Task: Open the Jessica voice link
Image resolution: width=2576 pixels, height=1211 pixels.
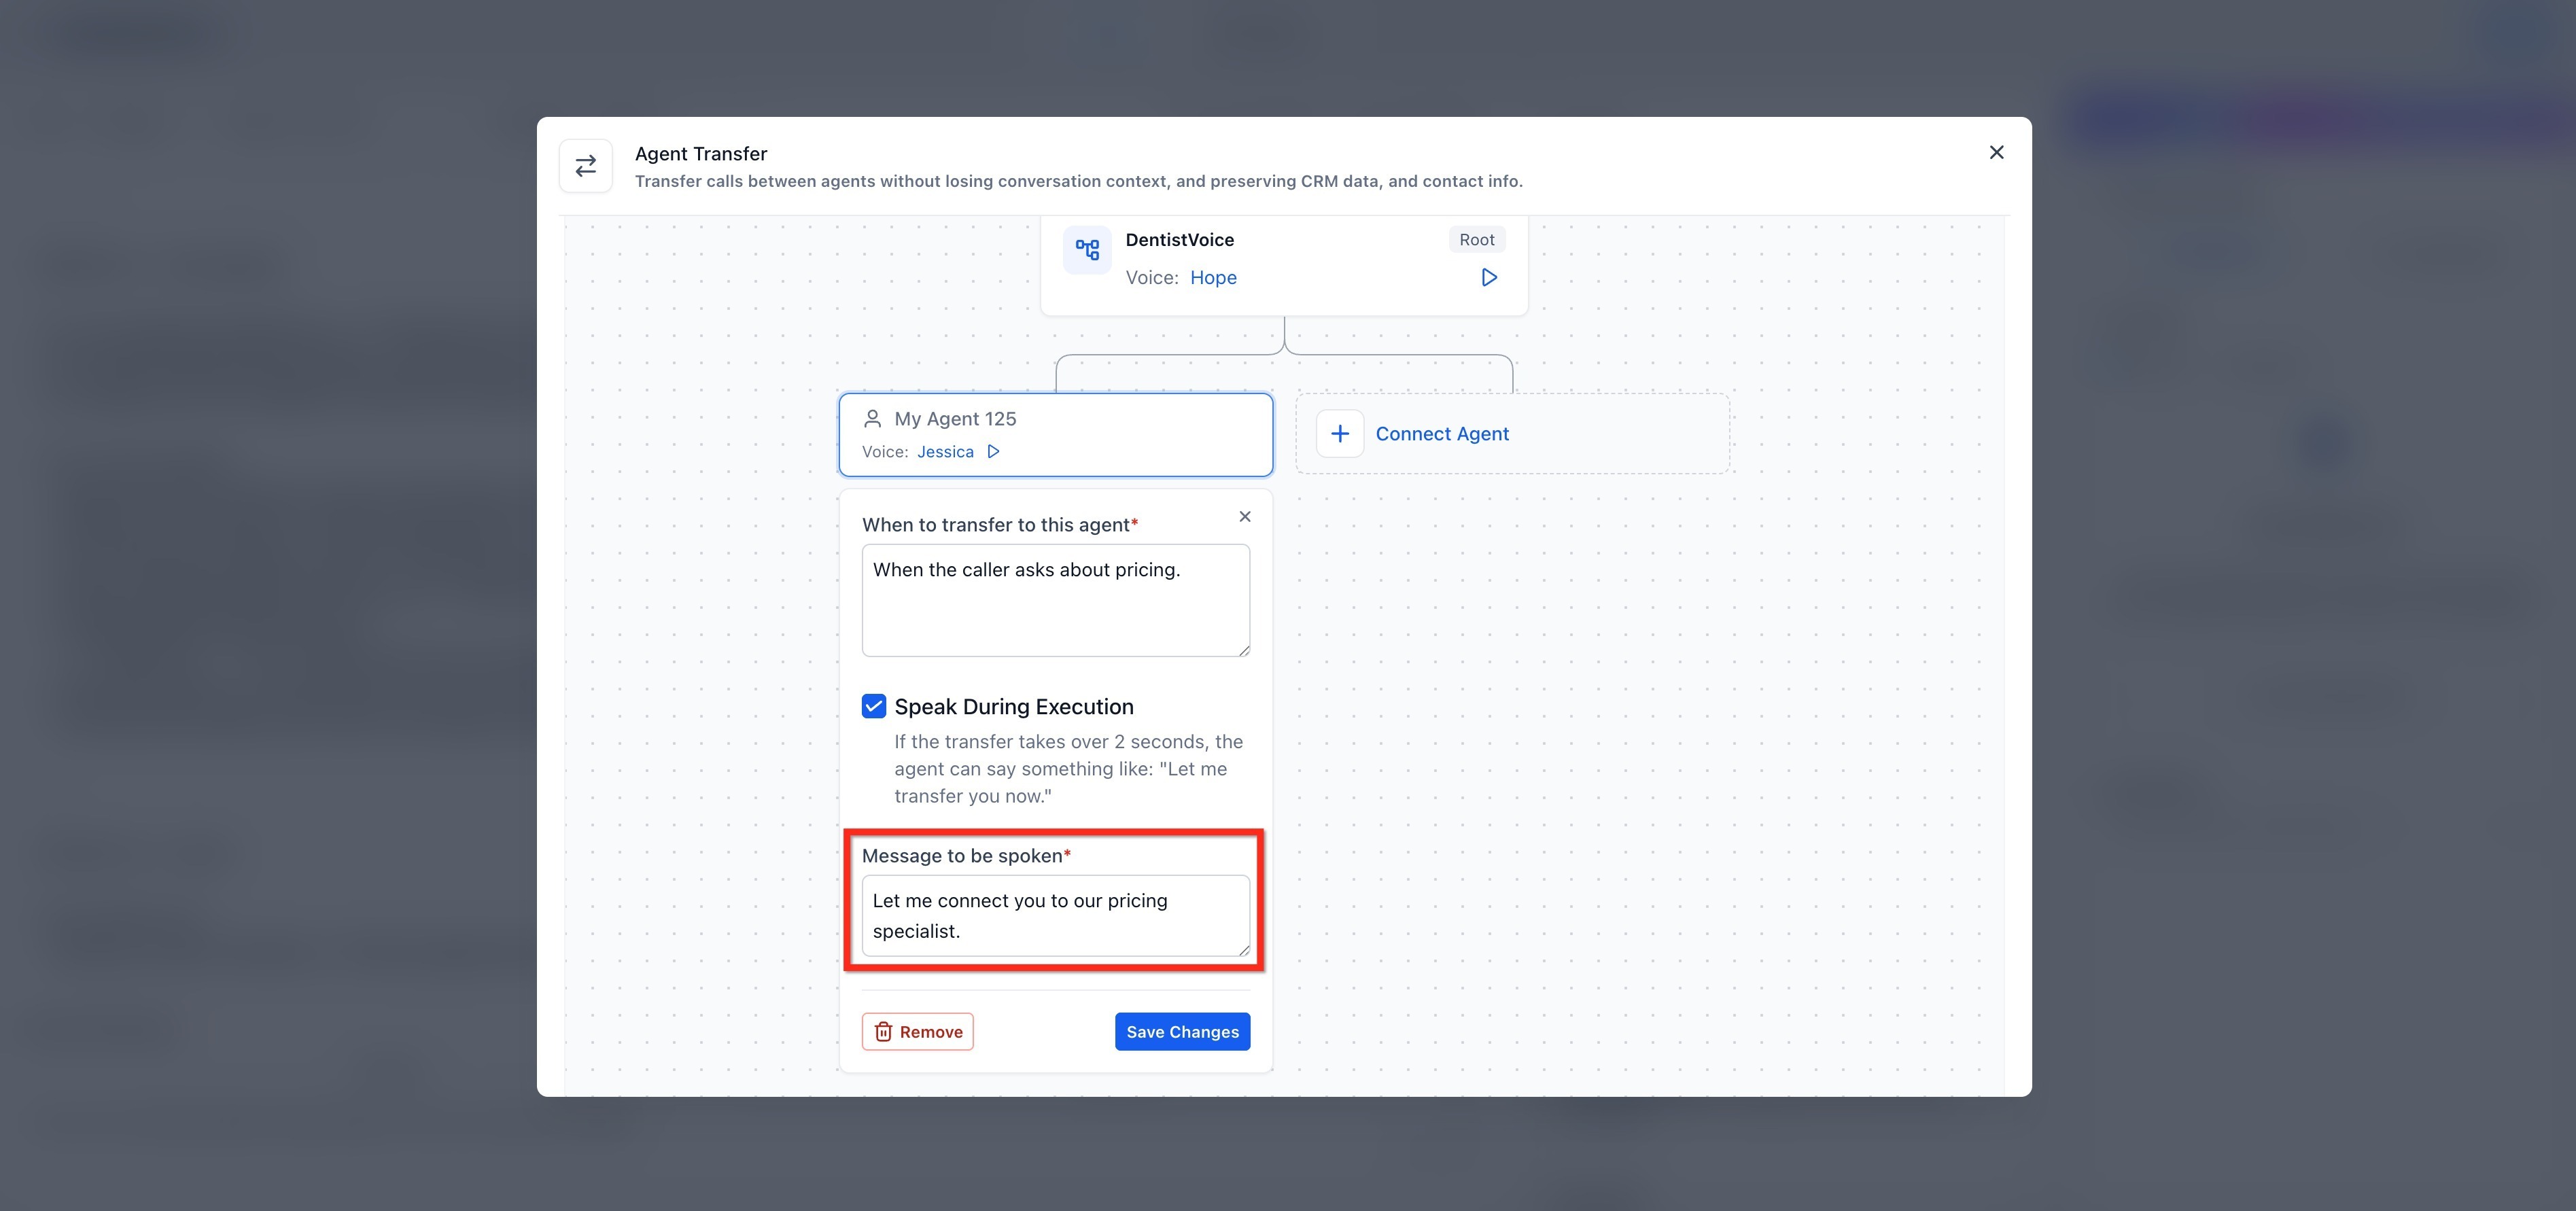Action: click(x=945, y=452)
